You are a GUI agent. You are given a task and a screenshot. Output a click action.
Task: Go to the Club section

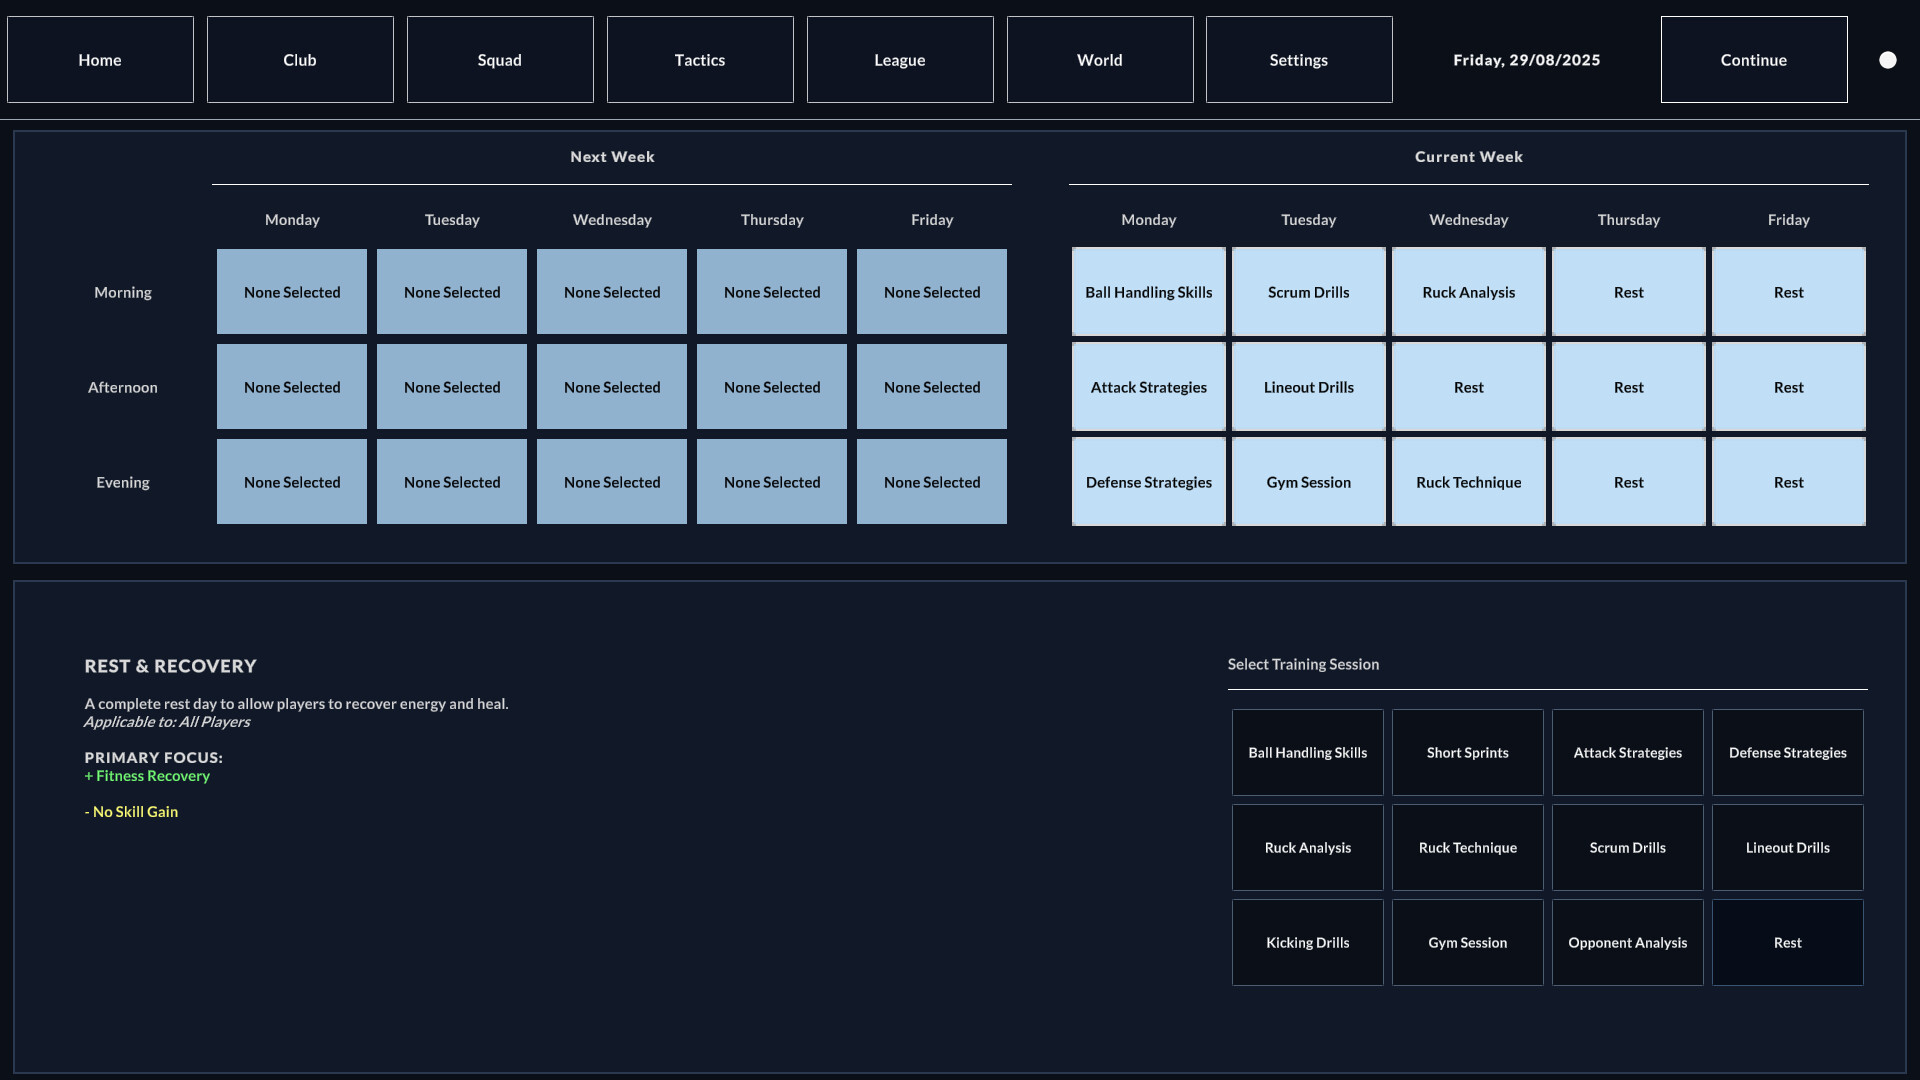[x=300, y=59]
